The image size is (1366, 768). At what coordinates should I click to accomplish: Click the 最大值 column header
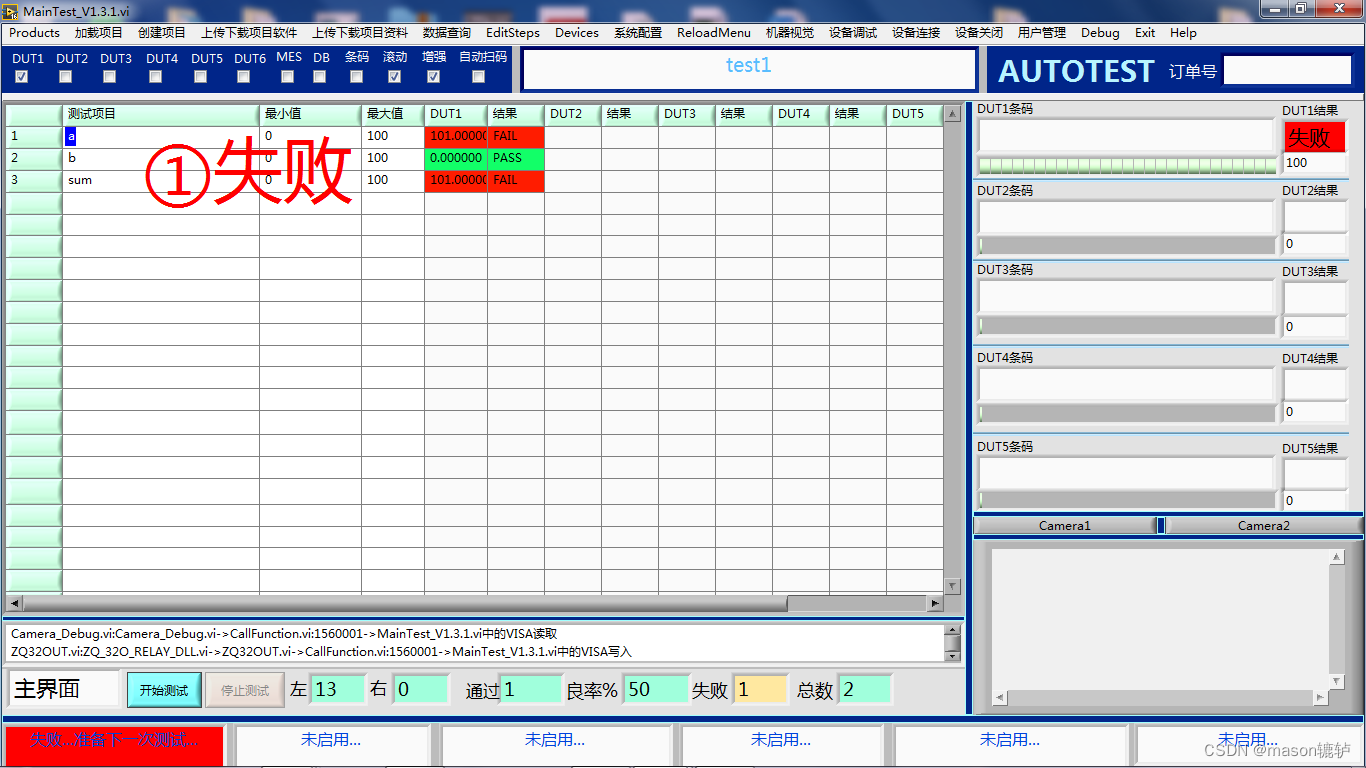tap(393, 114)
